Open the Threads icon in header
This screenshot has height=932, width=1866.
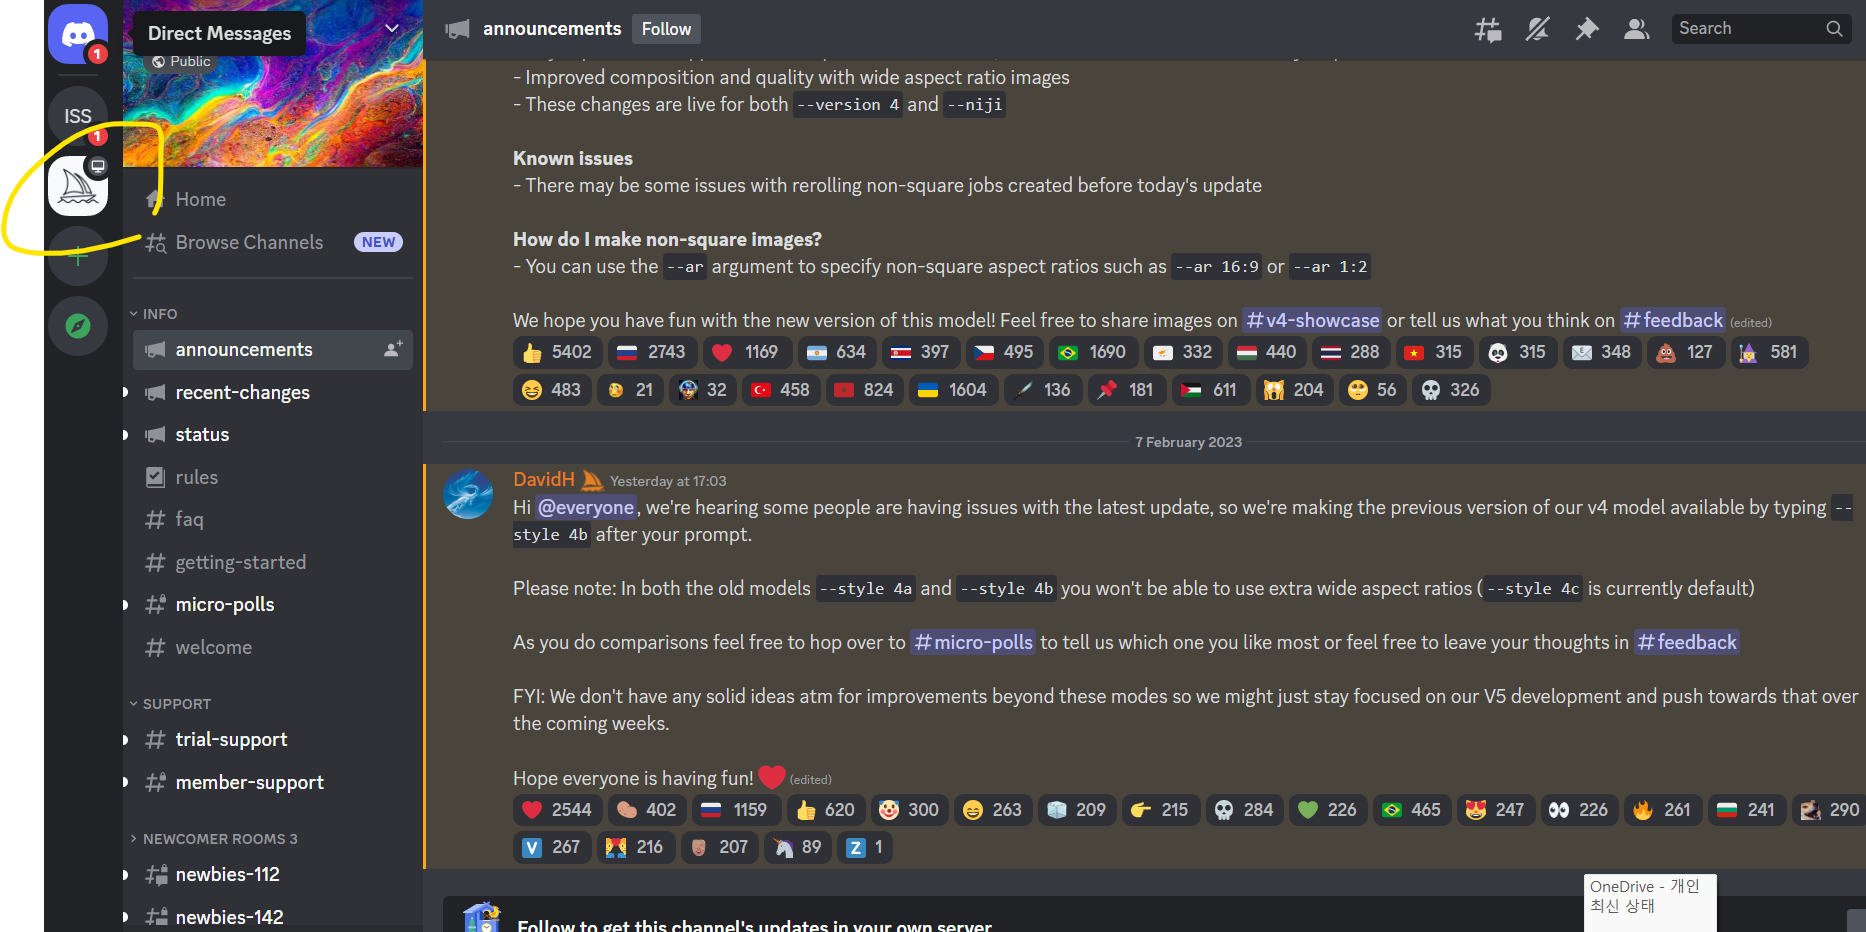tap(1488, 29)
